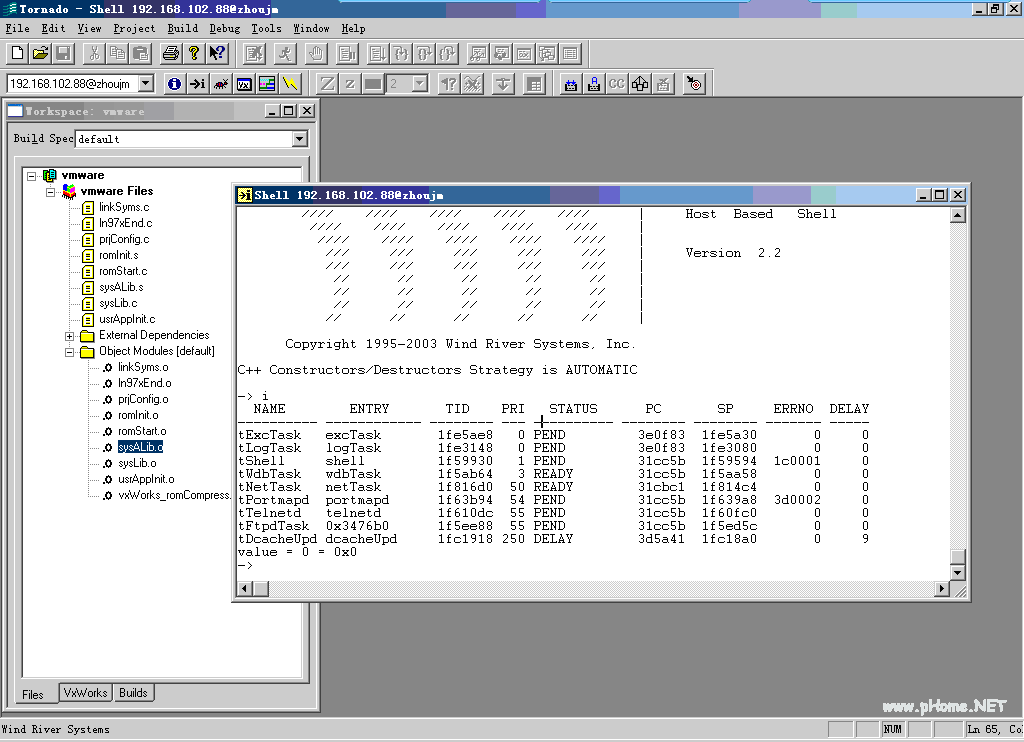The height and width of the screenshot is (742, 1024).
Task: Open the Project menu
Action: coord(135,28)
